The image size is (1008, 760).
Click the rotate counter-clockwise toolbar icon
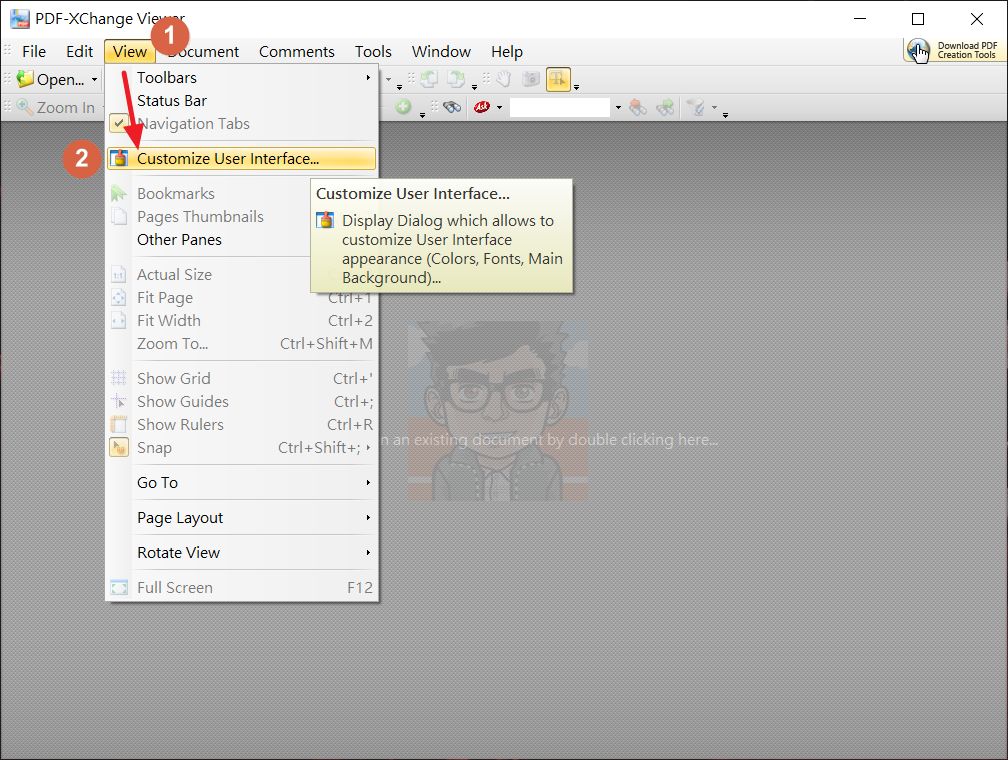(x=429, y=79)
